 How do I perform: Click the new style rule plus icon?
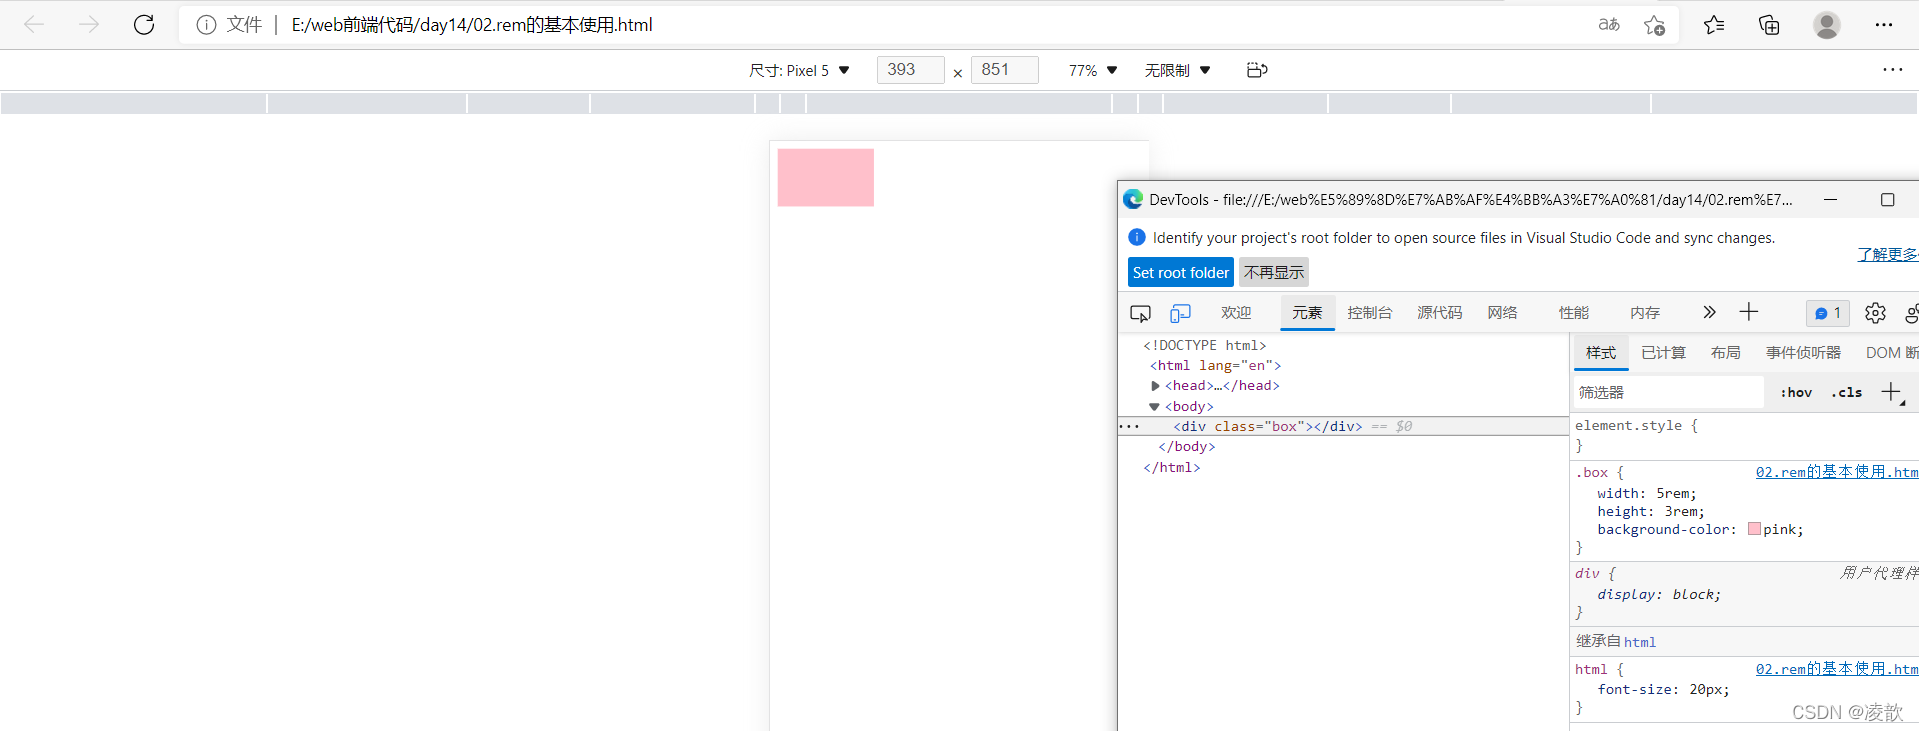pyautogui.click(x=1891, y=392)
